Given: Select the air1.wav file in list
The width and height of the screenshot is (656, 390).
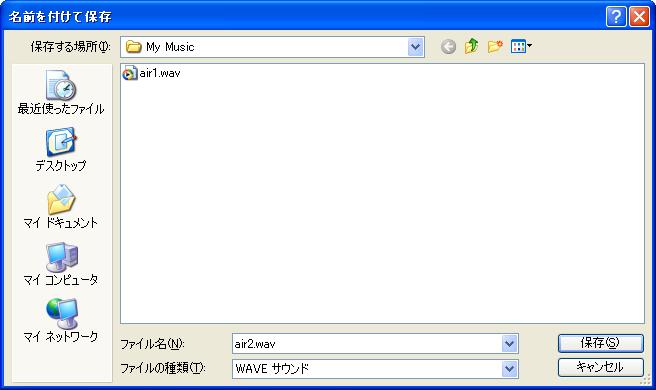Looking at the screenshot, I should pos(151,73).
